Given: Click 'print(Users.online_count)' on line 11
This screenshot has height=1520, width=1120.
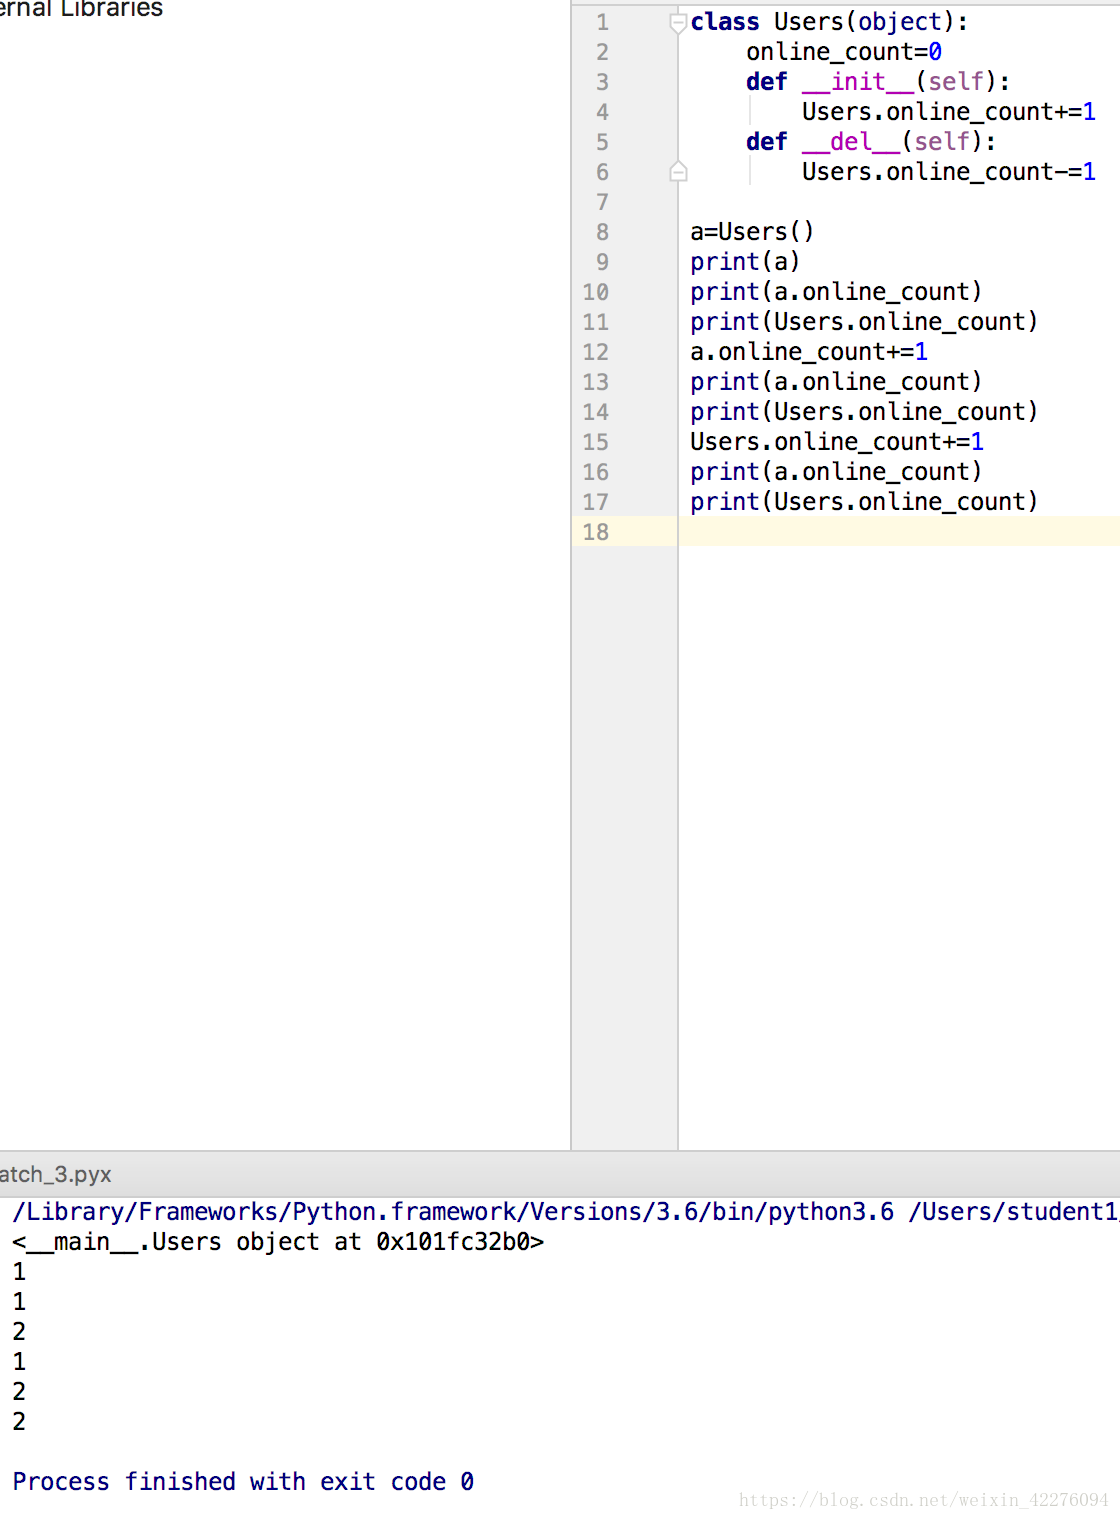Looking at the screenshot, I should click(x=864, y=322).
